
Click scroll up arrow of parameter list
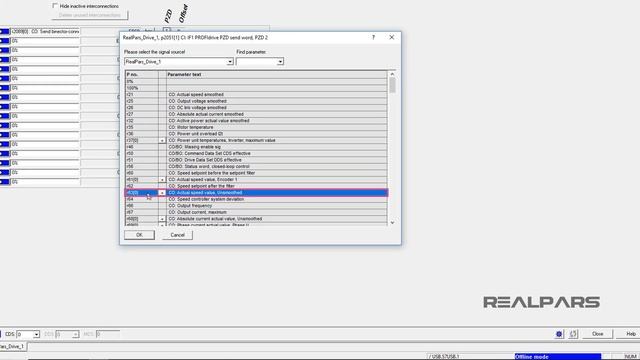tap(392, 74)
